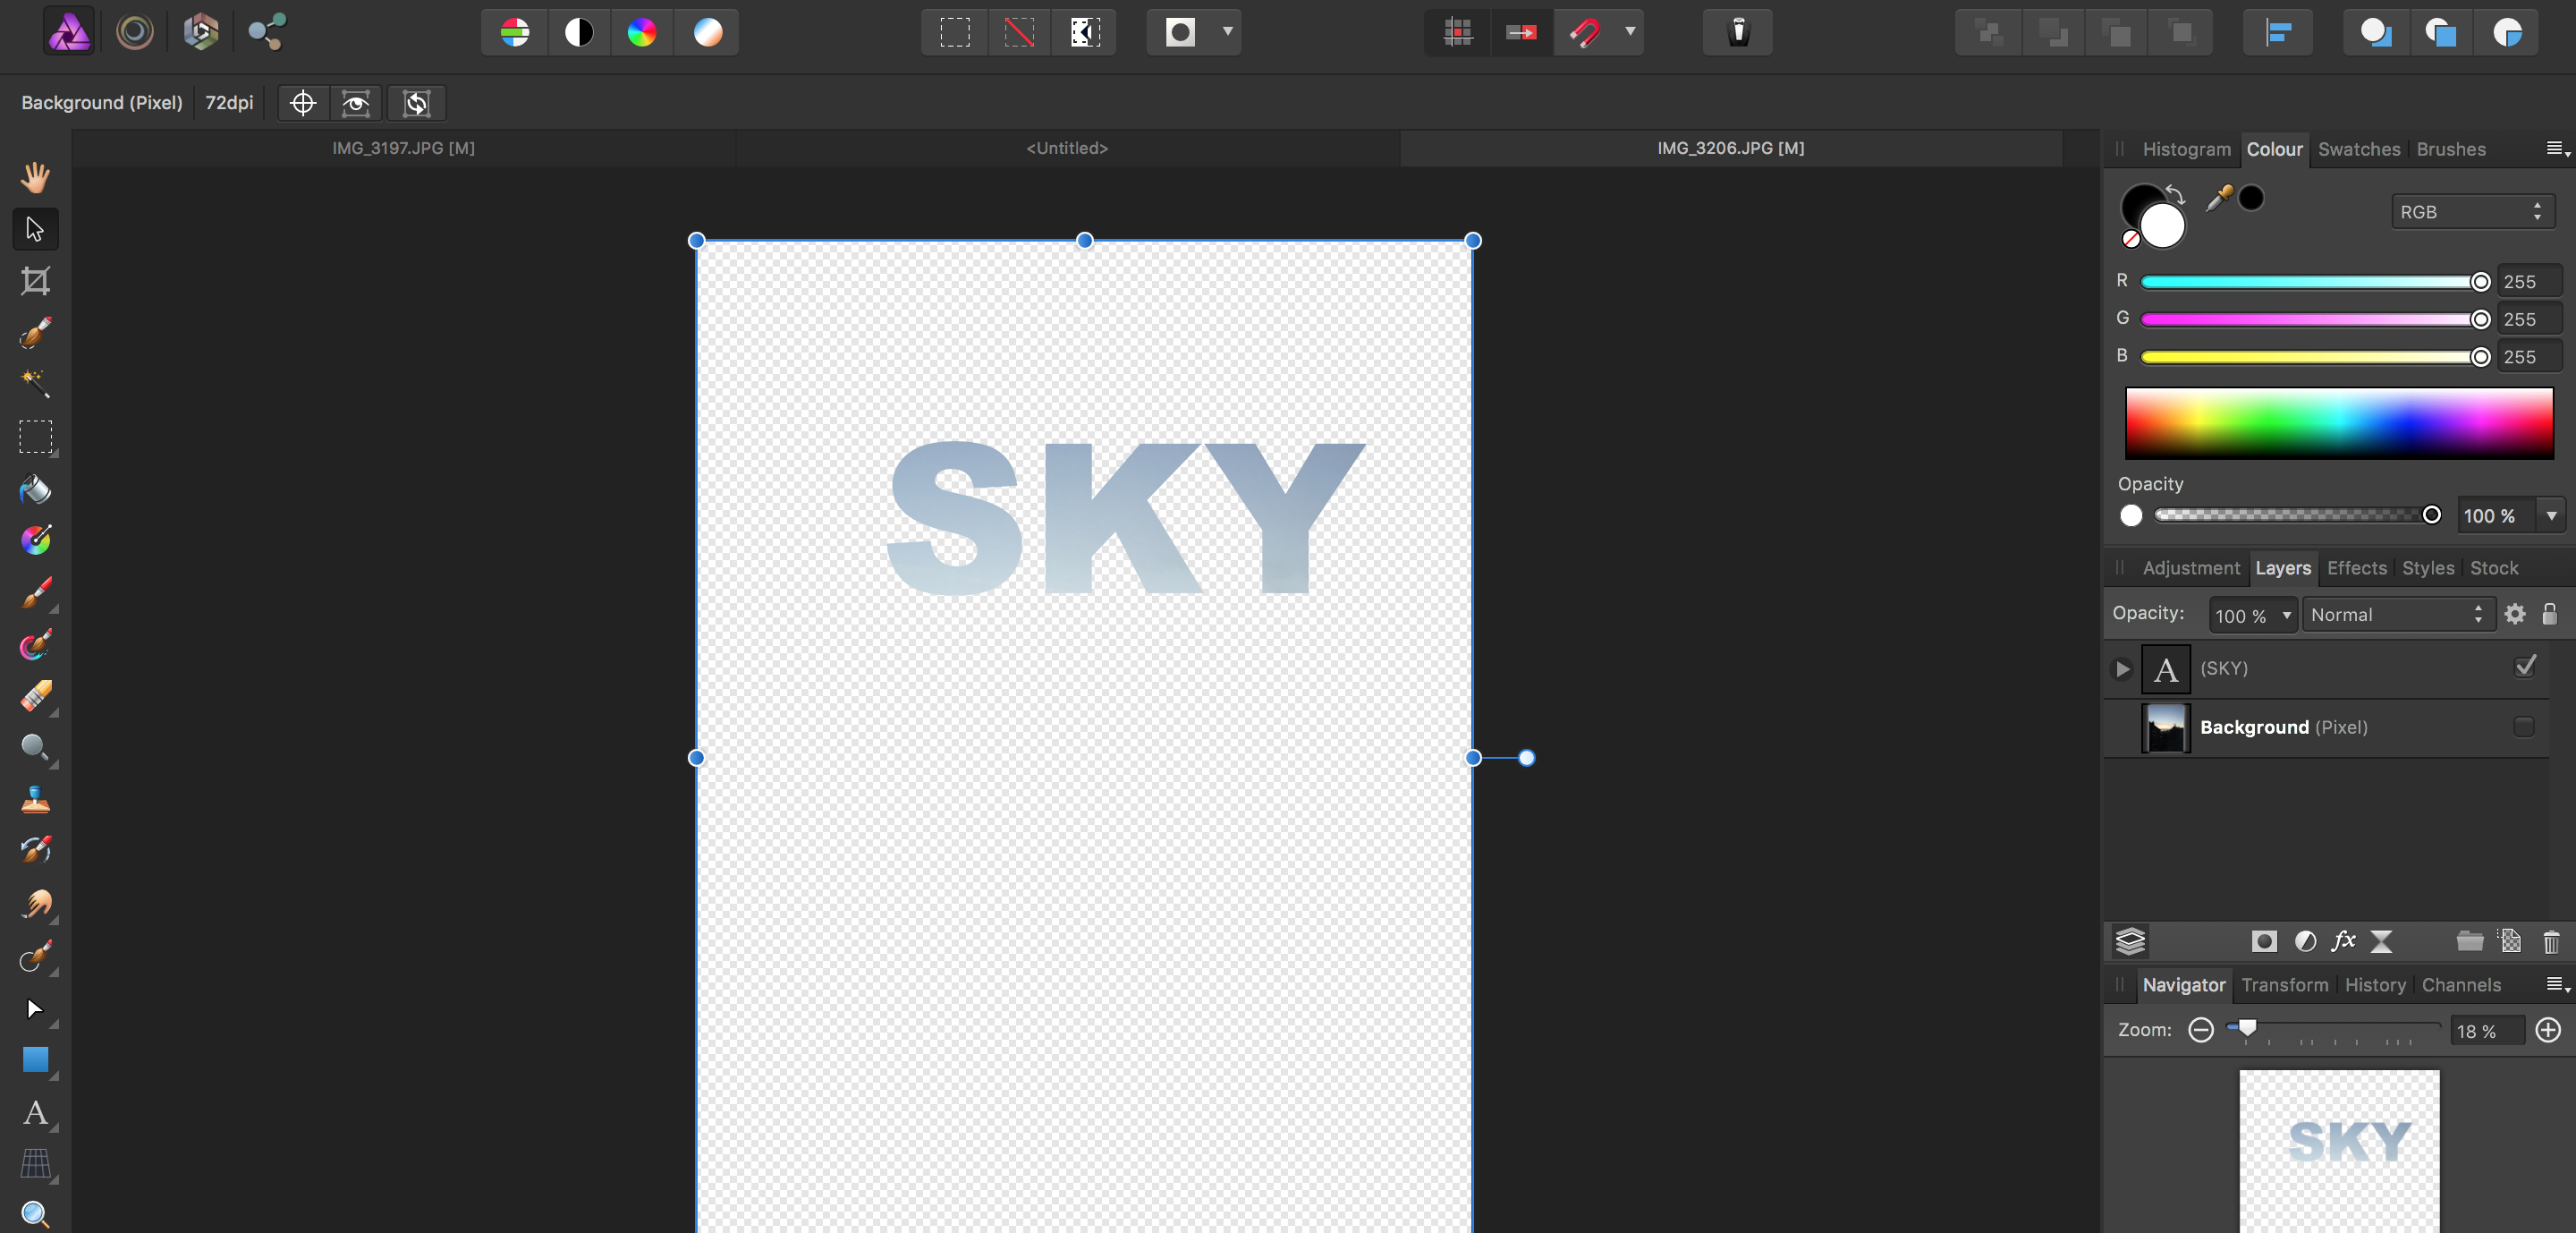This screenshot has width=2576, height=1233.
Task: Expand the SKY text layer
Action: [x=2122, y=669]
